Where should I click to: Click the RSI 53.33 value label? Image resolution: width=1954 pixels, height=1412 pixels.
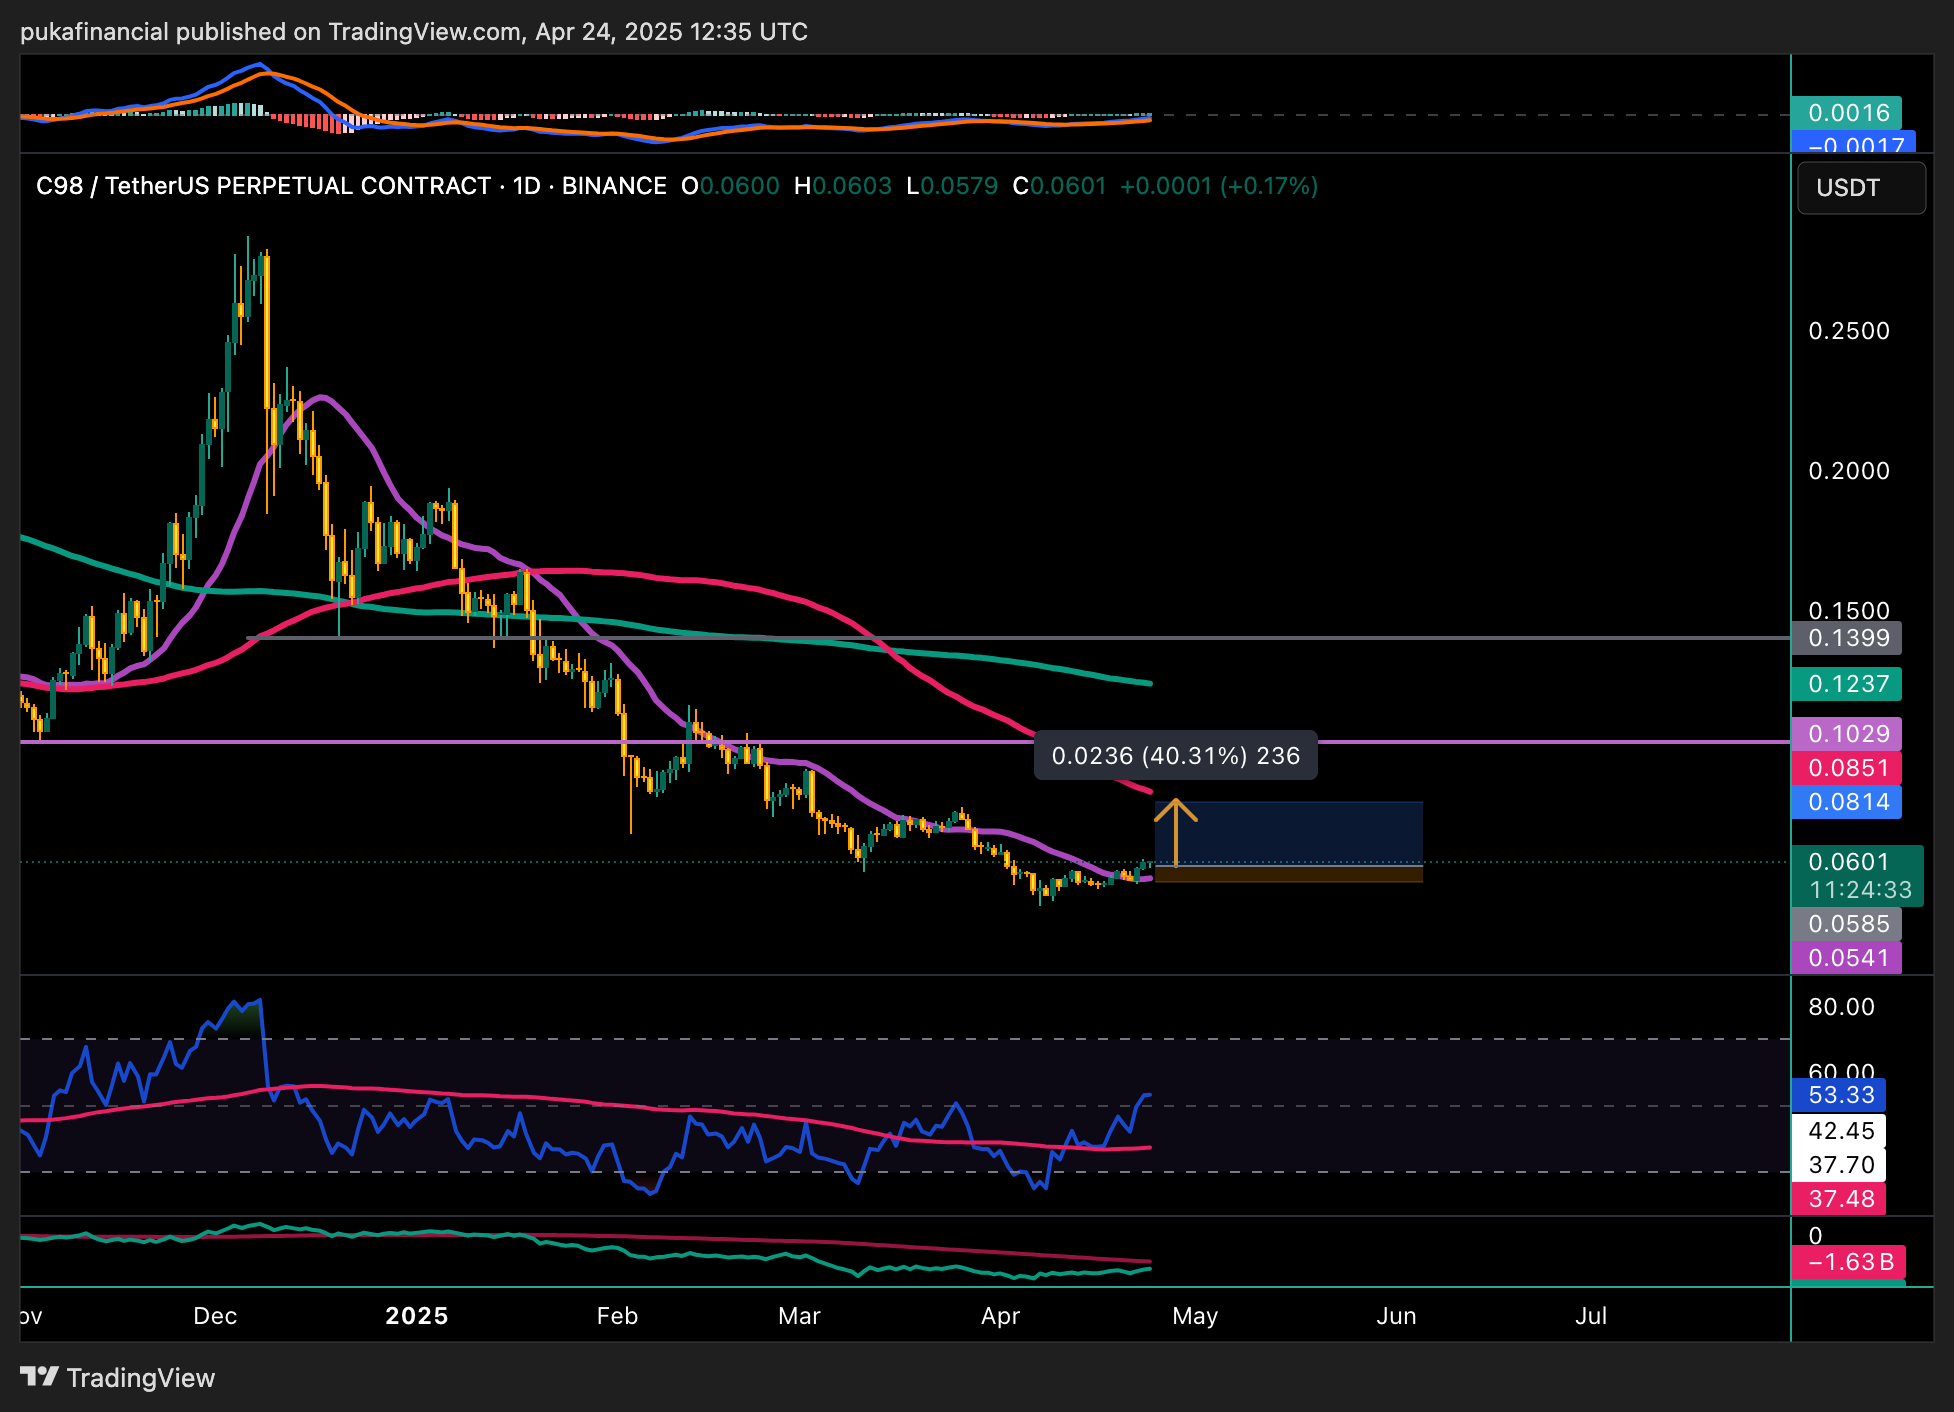[x=1838, y=1095]
